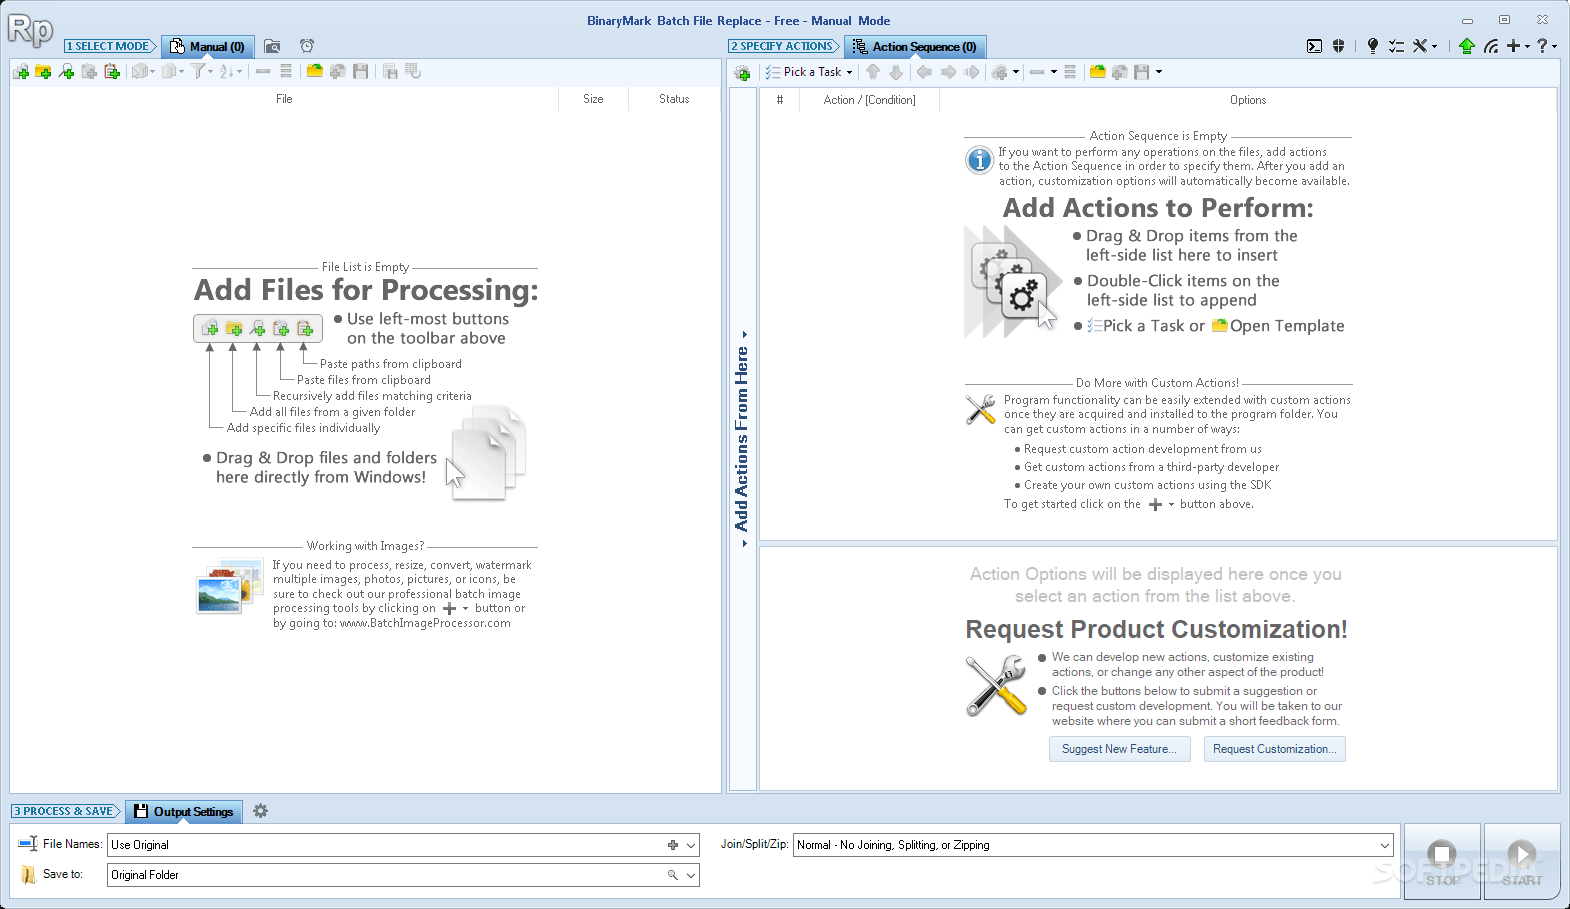The image size is (1570, 909).
Task: Click the shield security icon
Action: click(1338, 46)
